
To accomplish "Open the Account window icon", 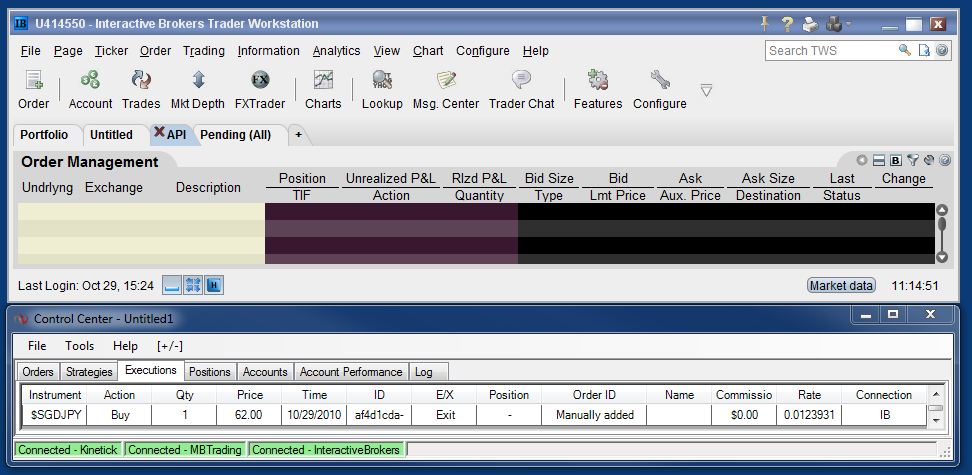I will click(90, 90).
